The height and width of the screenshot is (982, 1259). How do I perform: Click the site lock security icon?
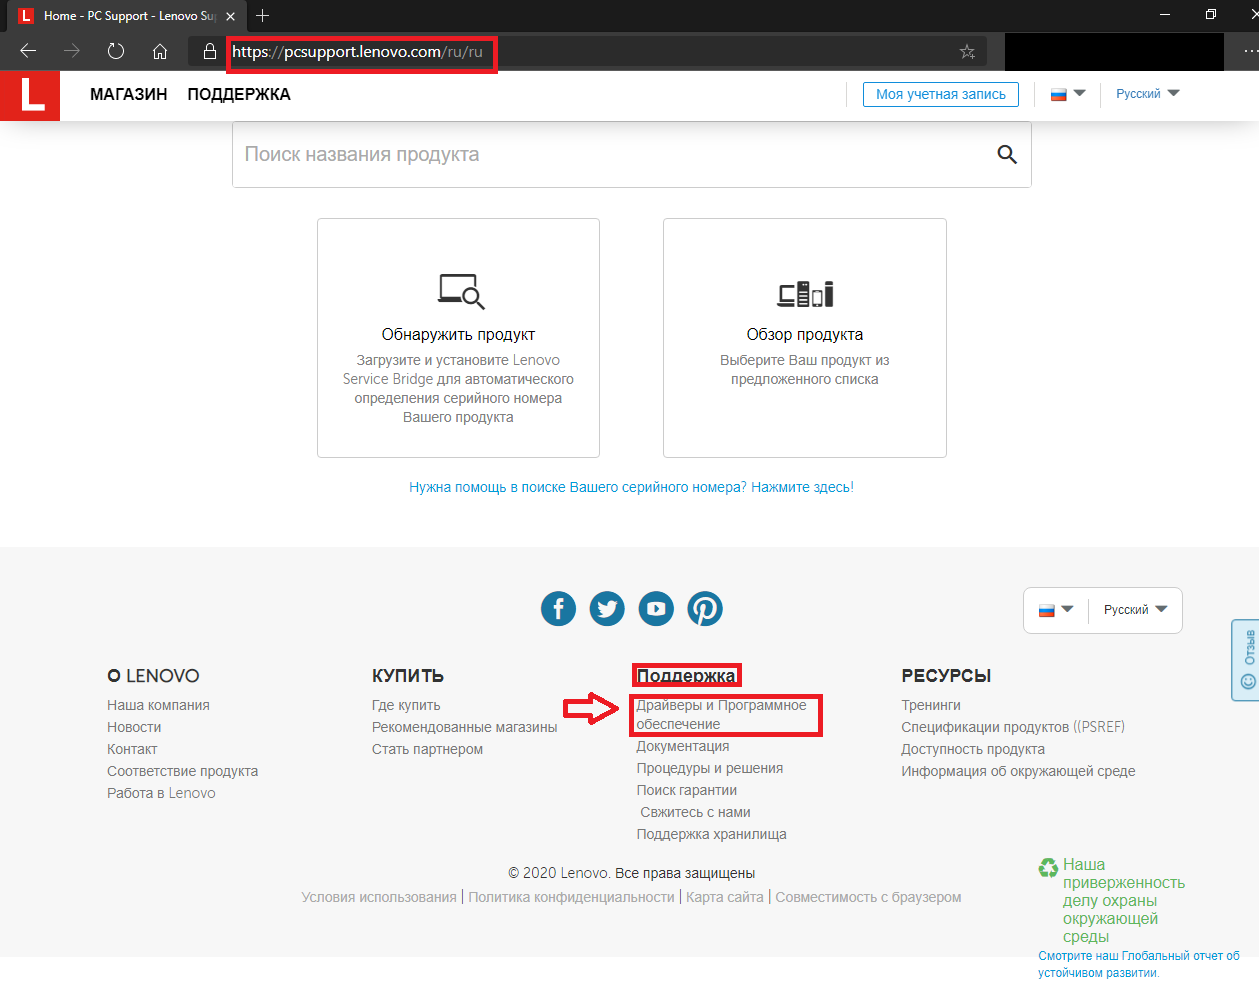210,51
